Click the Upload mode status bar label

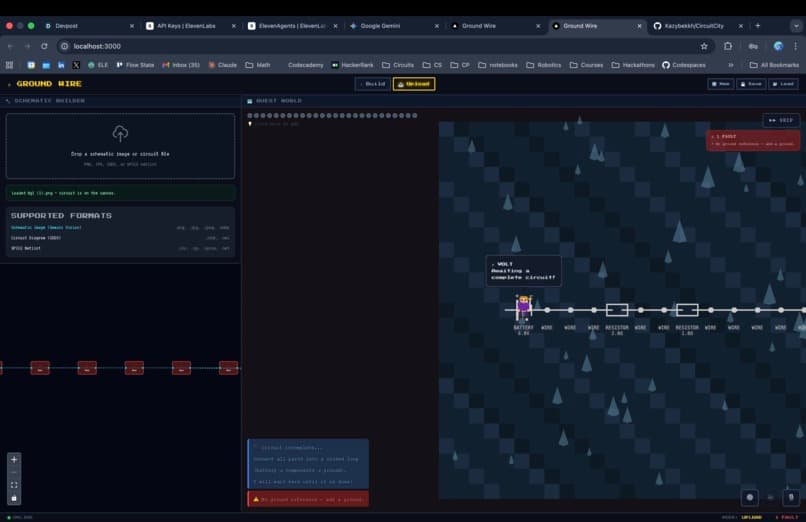(751, 517)
